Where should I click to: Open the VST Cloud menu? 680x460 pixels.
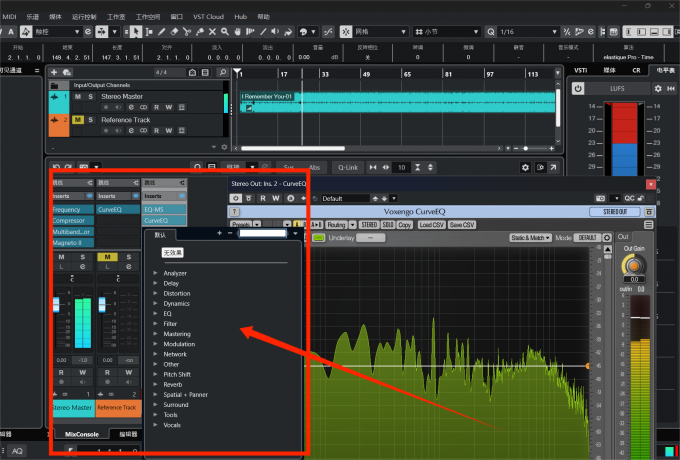pyautogui.click(x=209, y=17)
